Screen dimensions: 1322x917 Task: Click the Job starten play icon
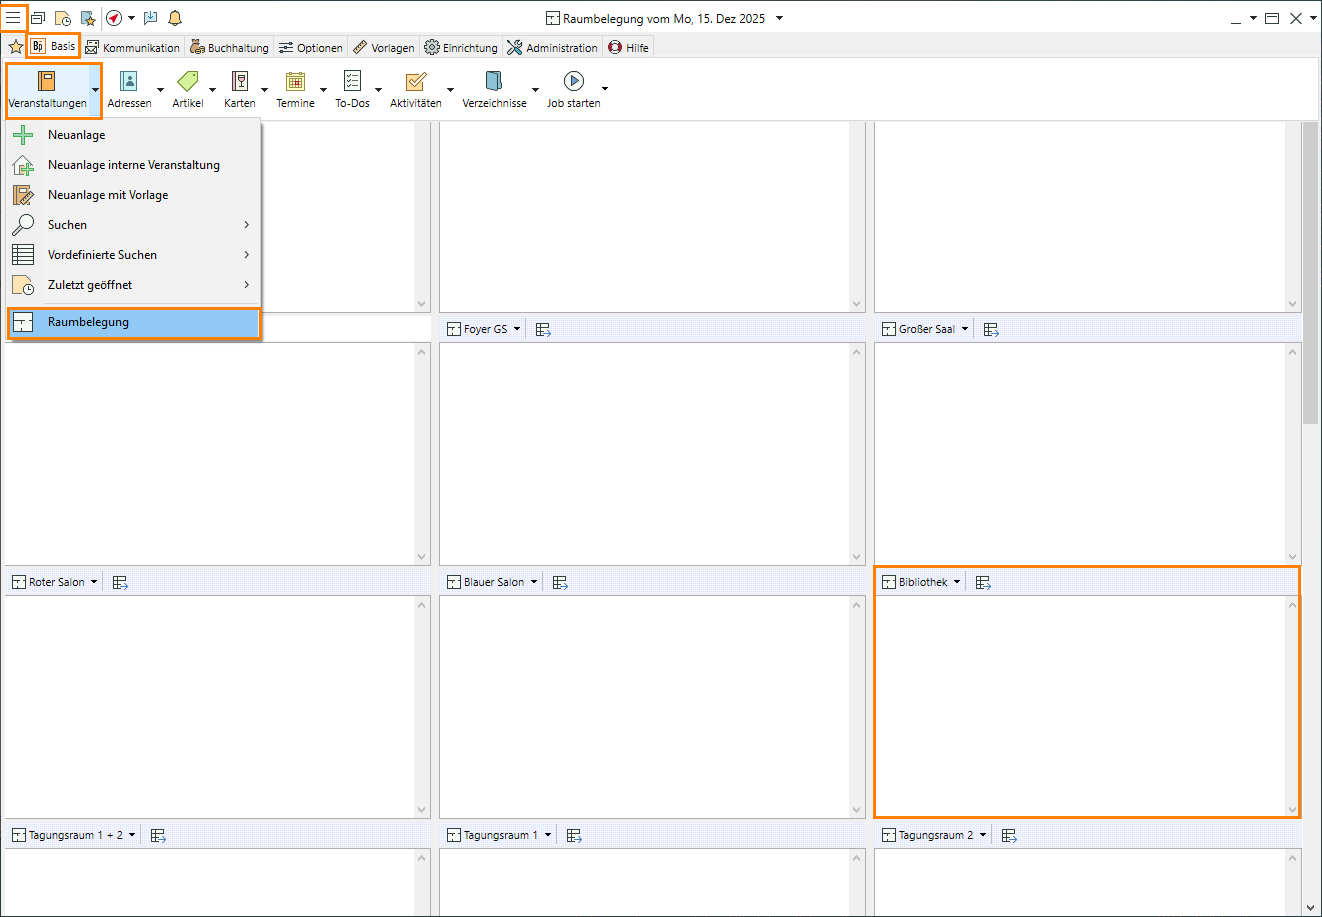tap(573, 82)
